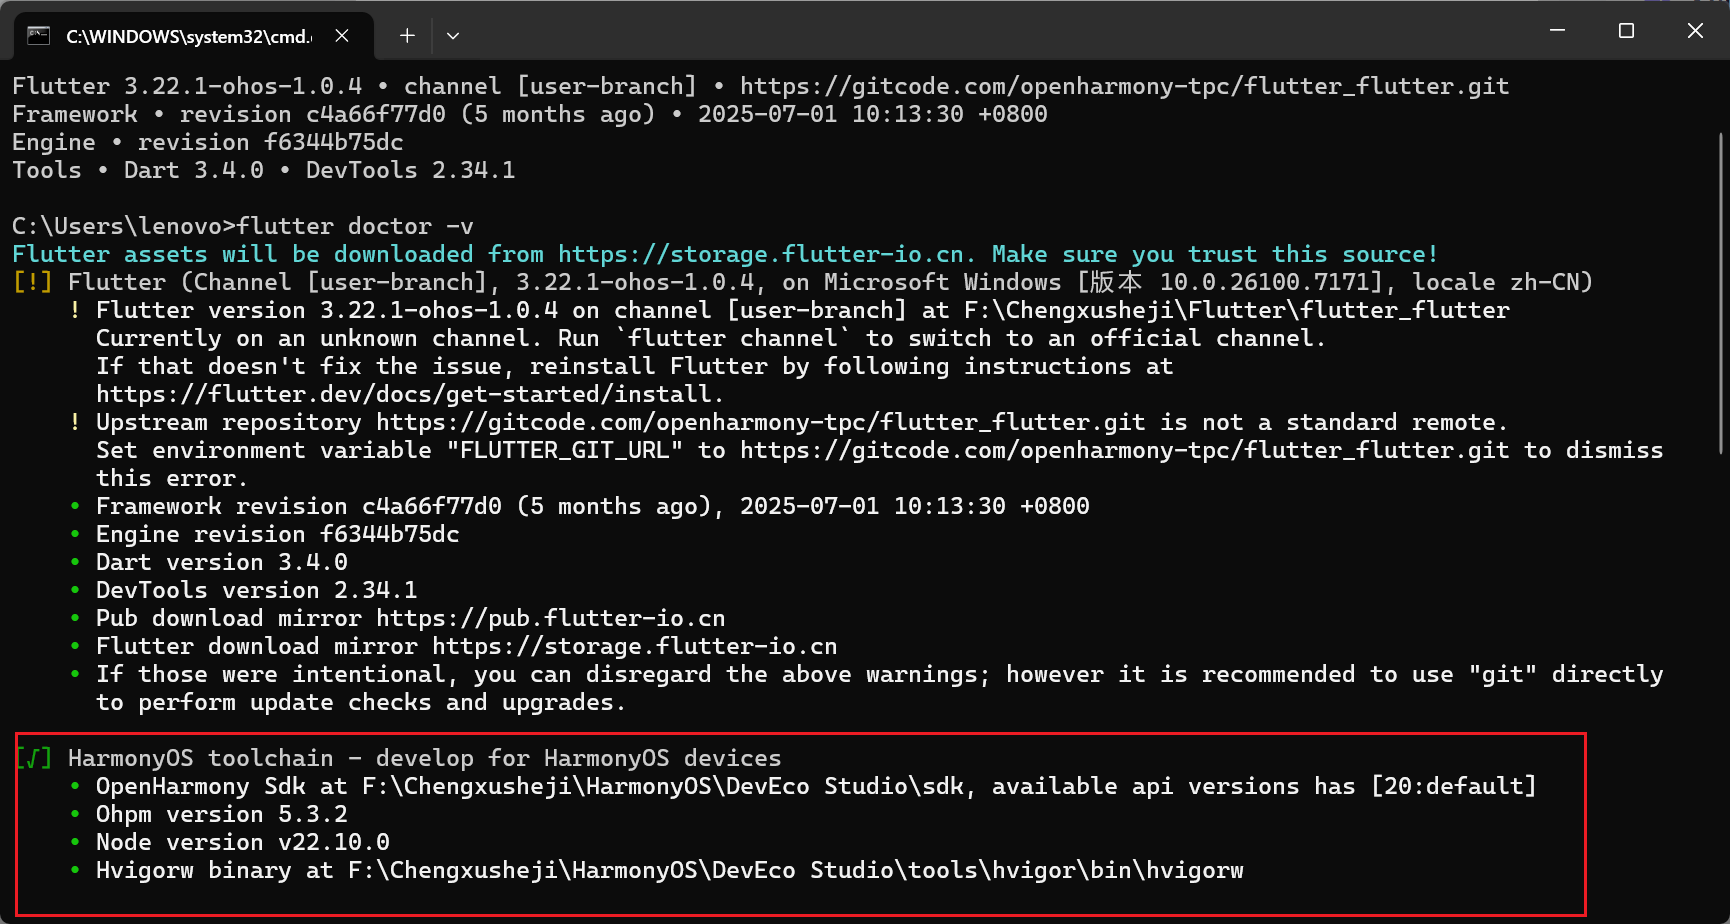Maximize the terminal window
The image size is (1730, 924).
(1626, 31)
